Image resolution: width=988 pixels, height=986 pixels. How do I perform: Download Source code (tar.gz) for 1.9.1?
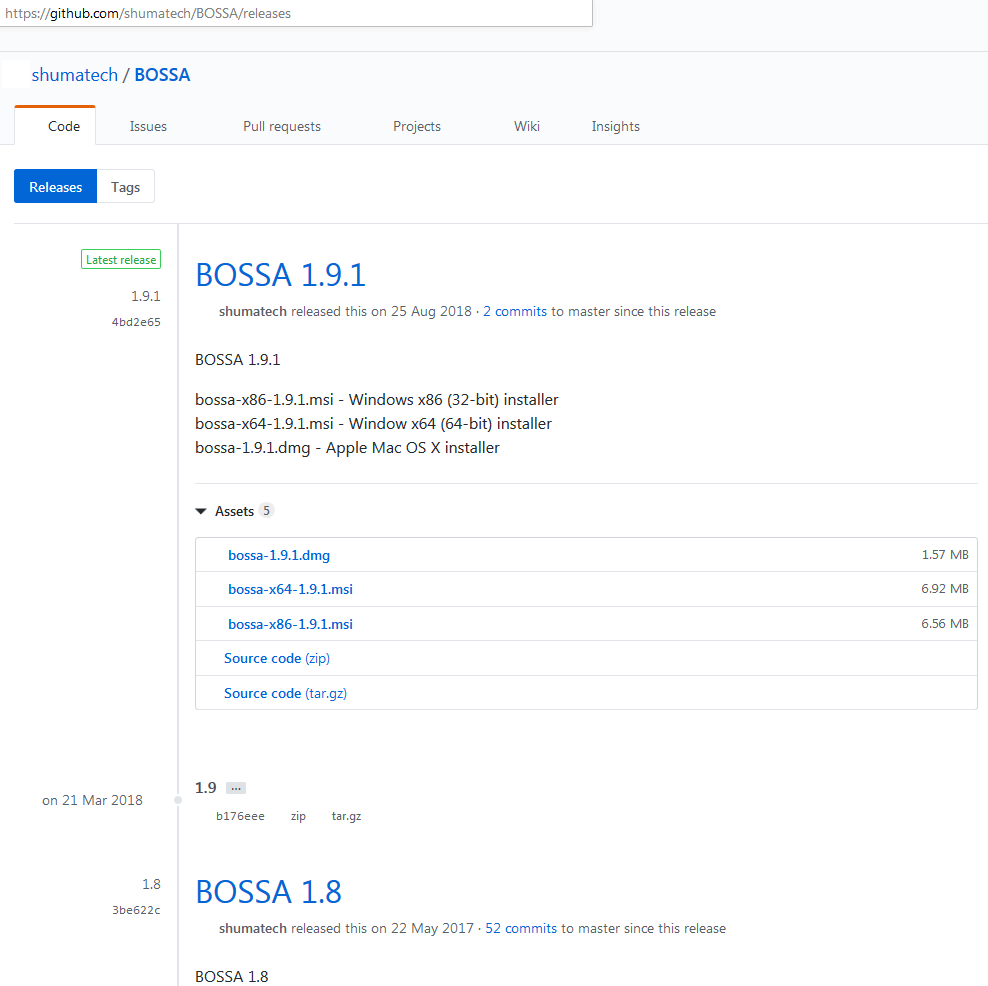(x=285, y=693)
